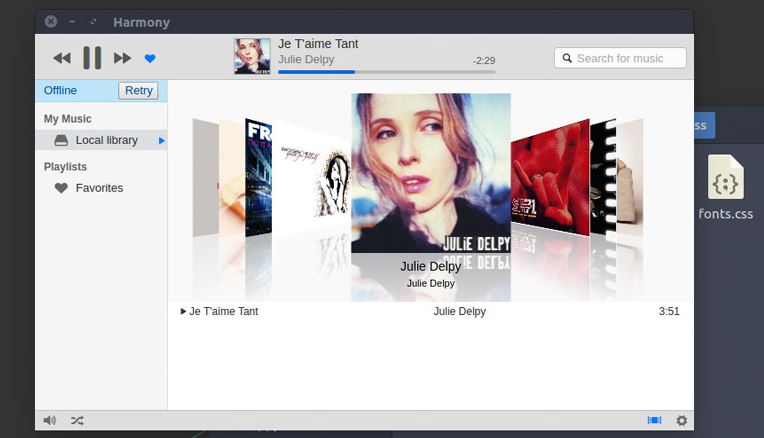Screen dimensions: 764x438
Task: Click Julie Delpy artist in track row
Action: (459, 311)
